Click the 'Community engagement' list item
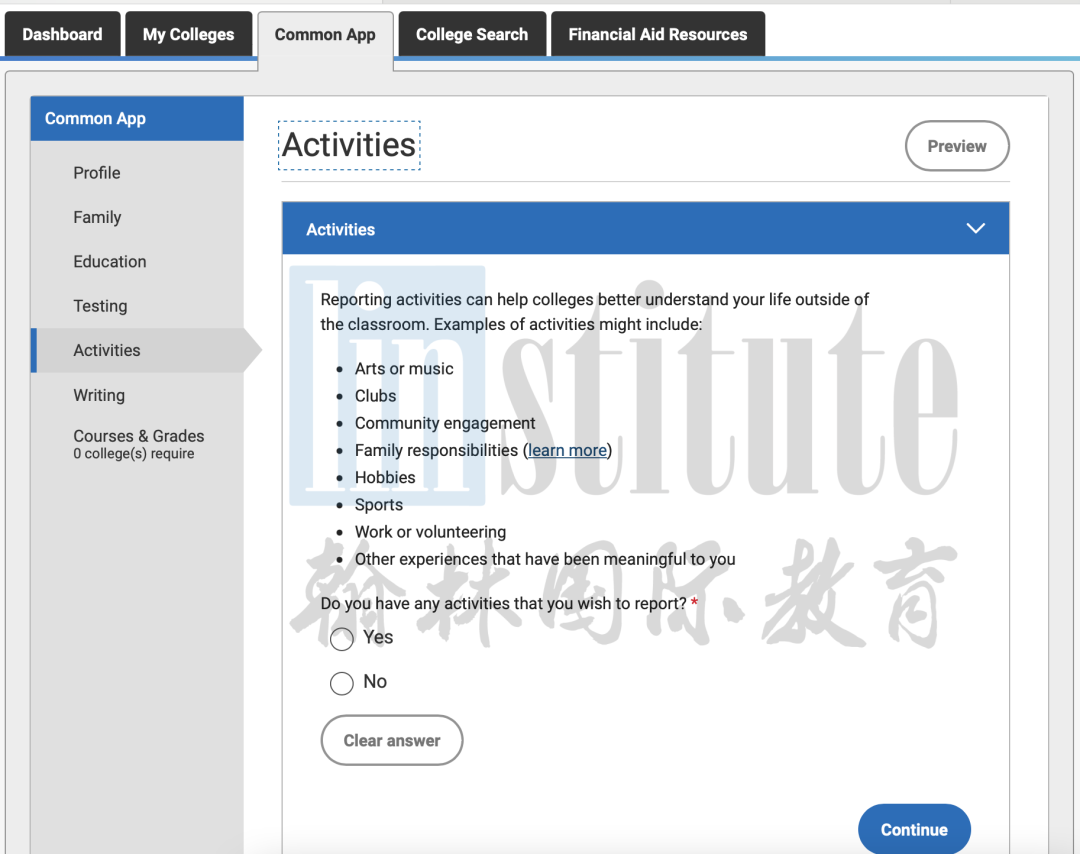The height and width of the screenshot is (854, 1080). coord(445,423)
